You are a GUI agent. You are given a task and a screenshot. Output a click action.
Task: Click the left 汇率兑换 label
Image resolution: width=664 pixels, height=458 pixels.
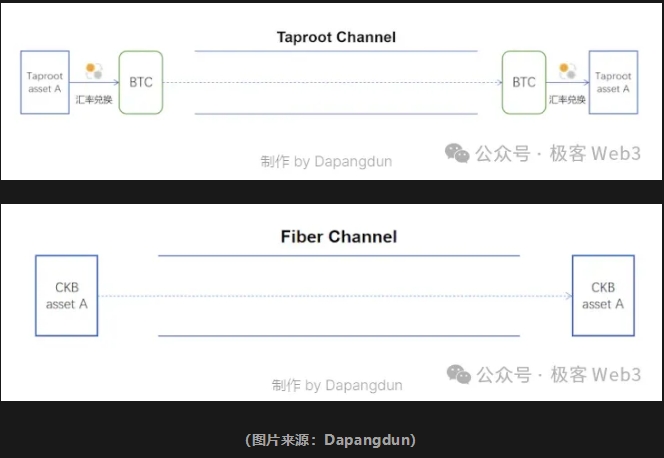[x=94, y=99]
